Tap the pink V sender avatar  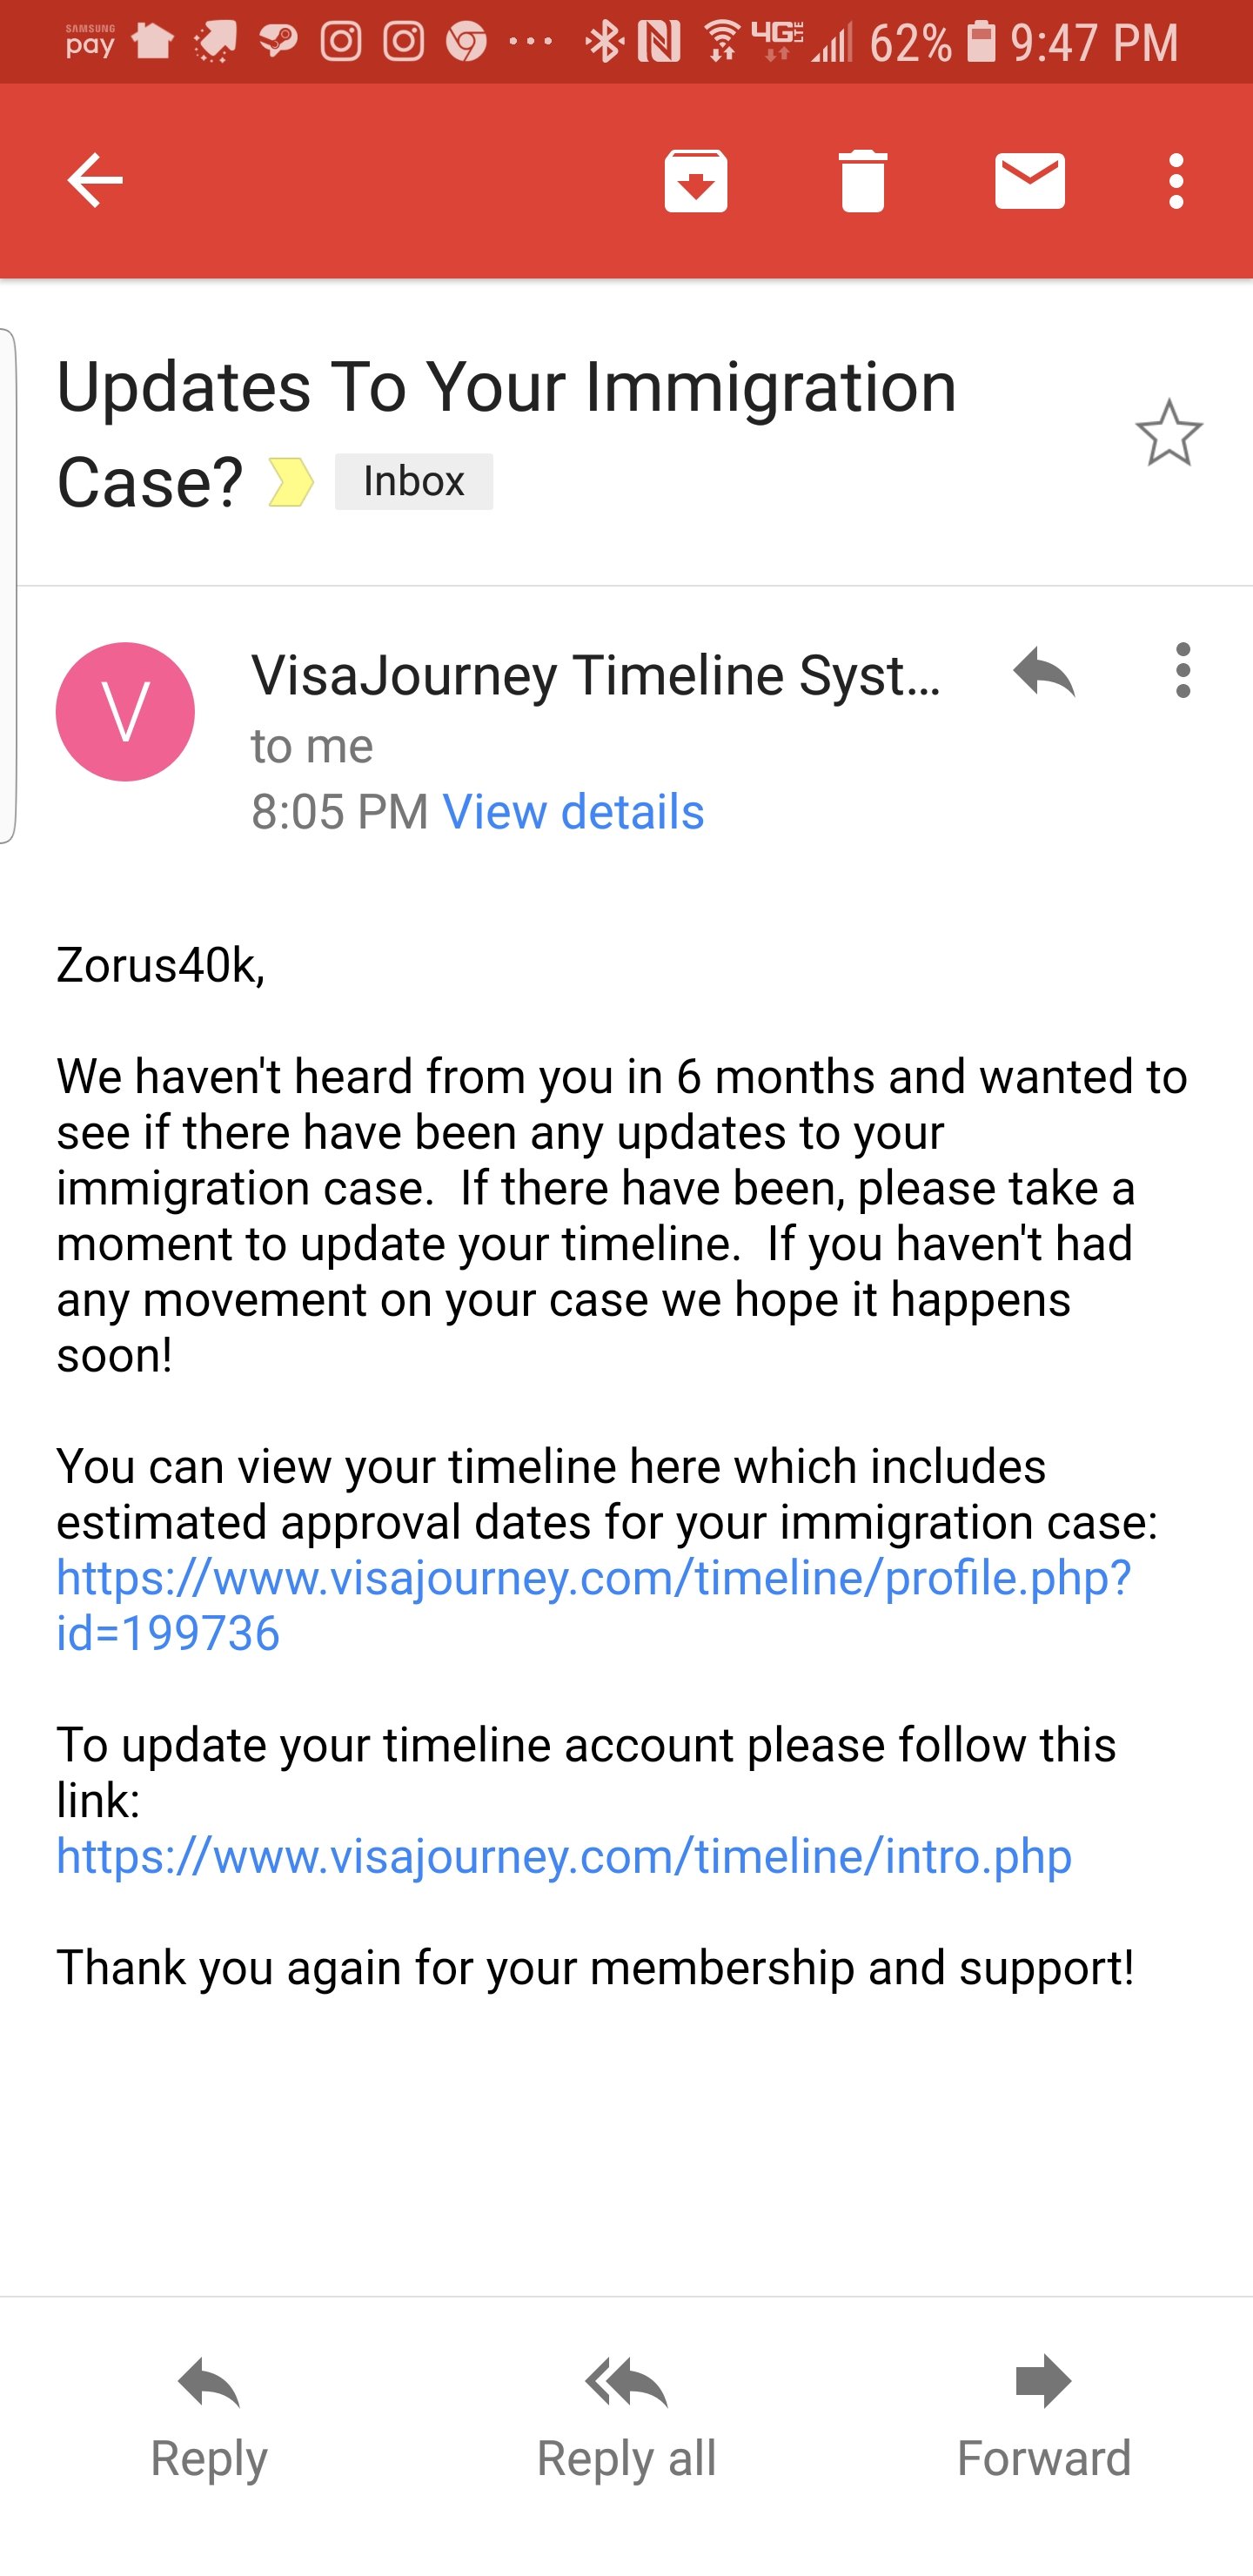[x=125, y=711]
